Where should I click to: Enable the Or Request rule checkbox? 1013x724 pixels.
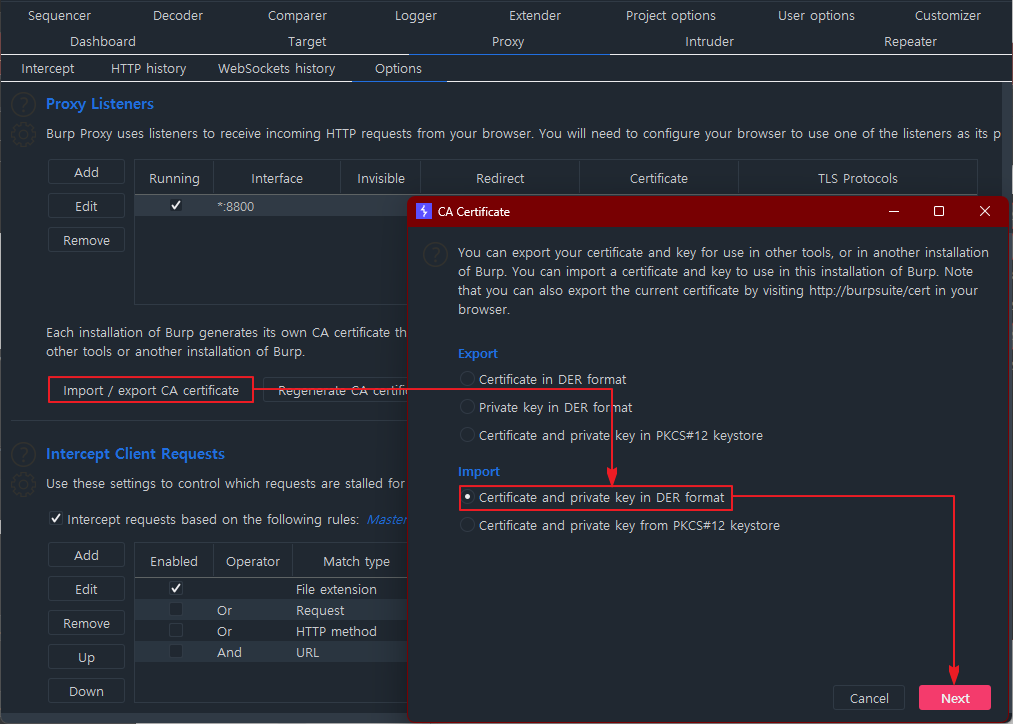pyautogui.click(x=176, y=609)
